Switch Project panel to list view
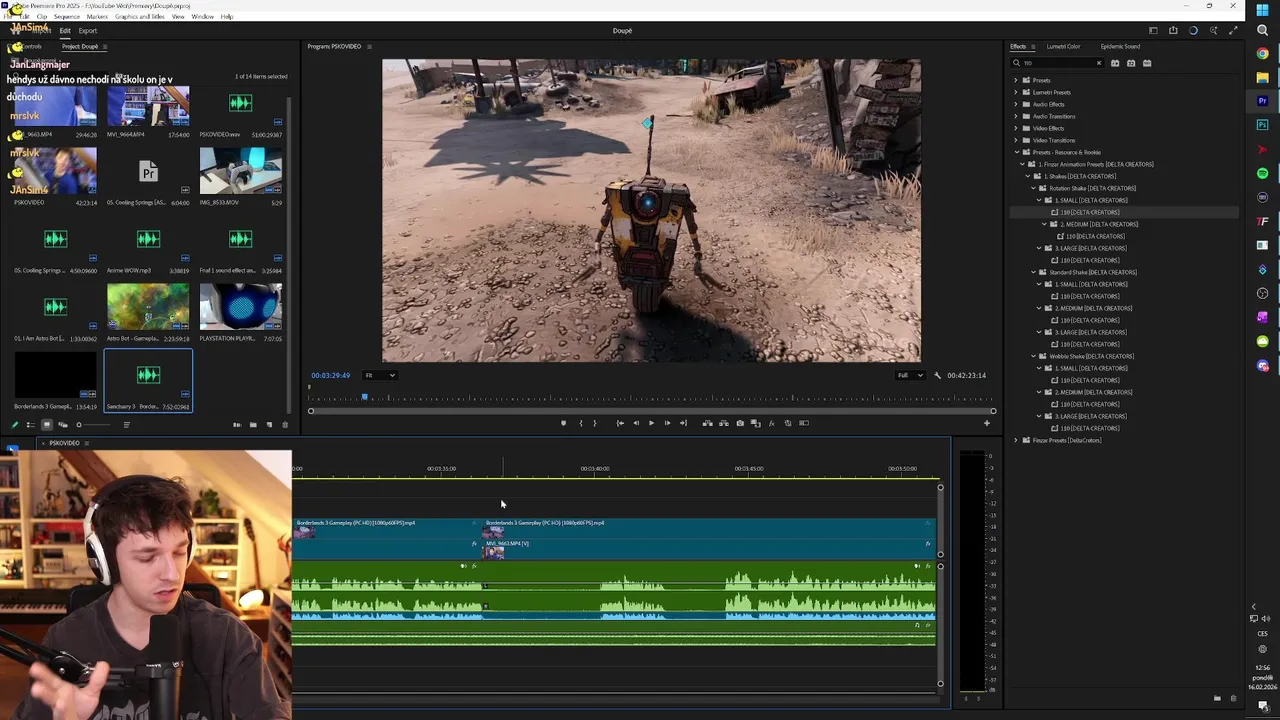This screenshot has height=720, width=1280. coord(30,425)
